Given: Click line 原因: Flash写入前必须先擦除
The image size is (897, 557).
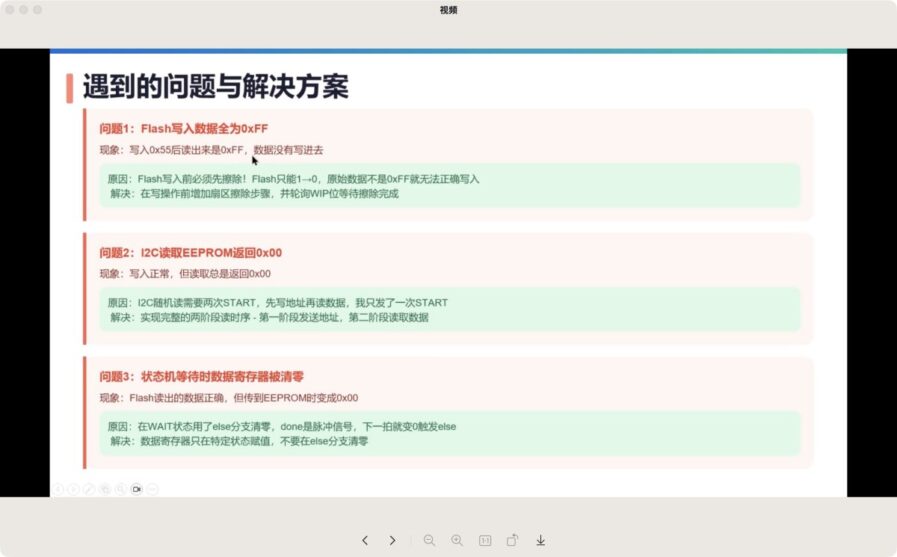Looking at the screenshot, I should (x=293, y=179).
